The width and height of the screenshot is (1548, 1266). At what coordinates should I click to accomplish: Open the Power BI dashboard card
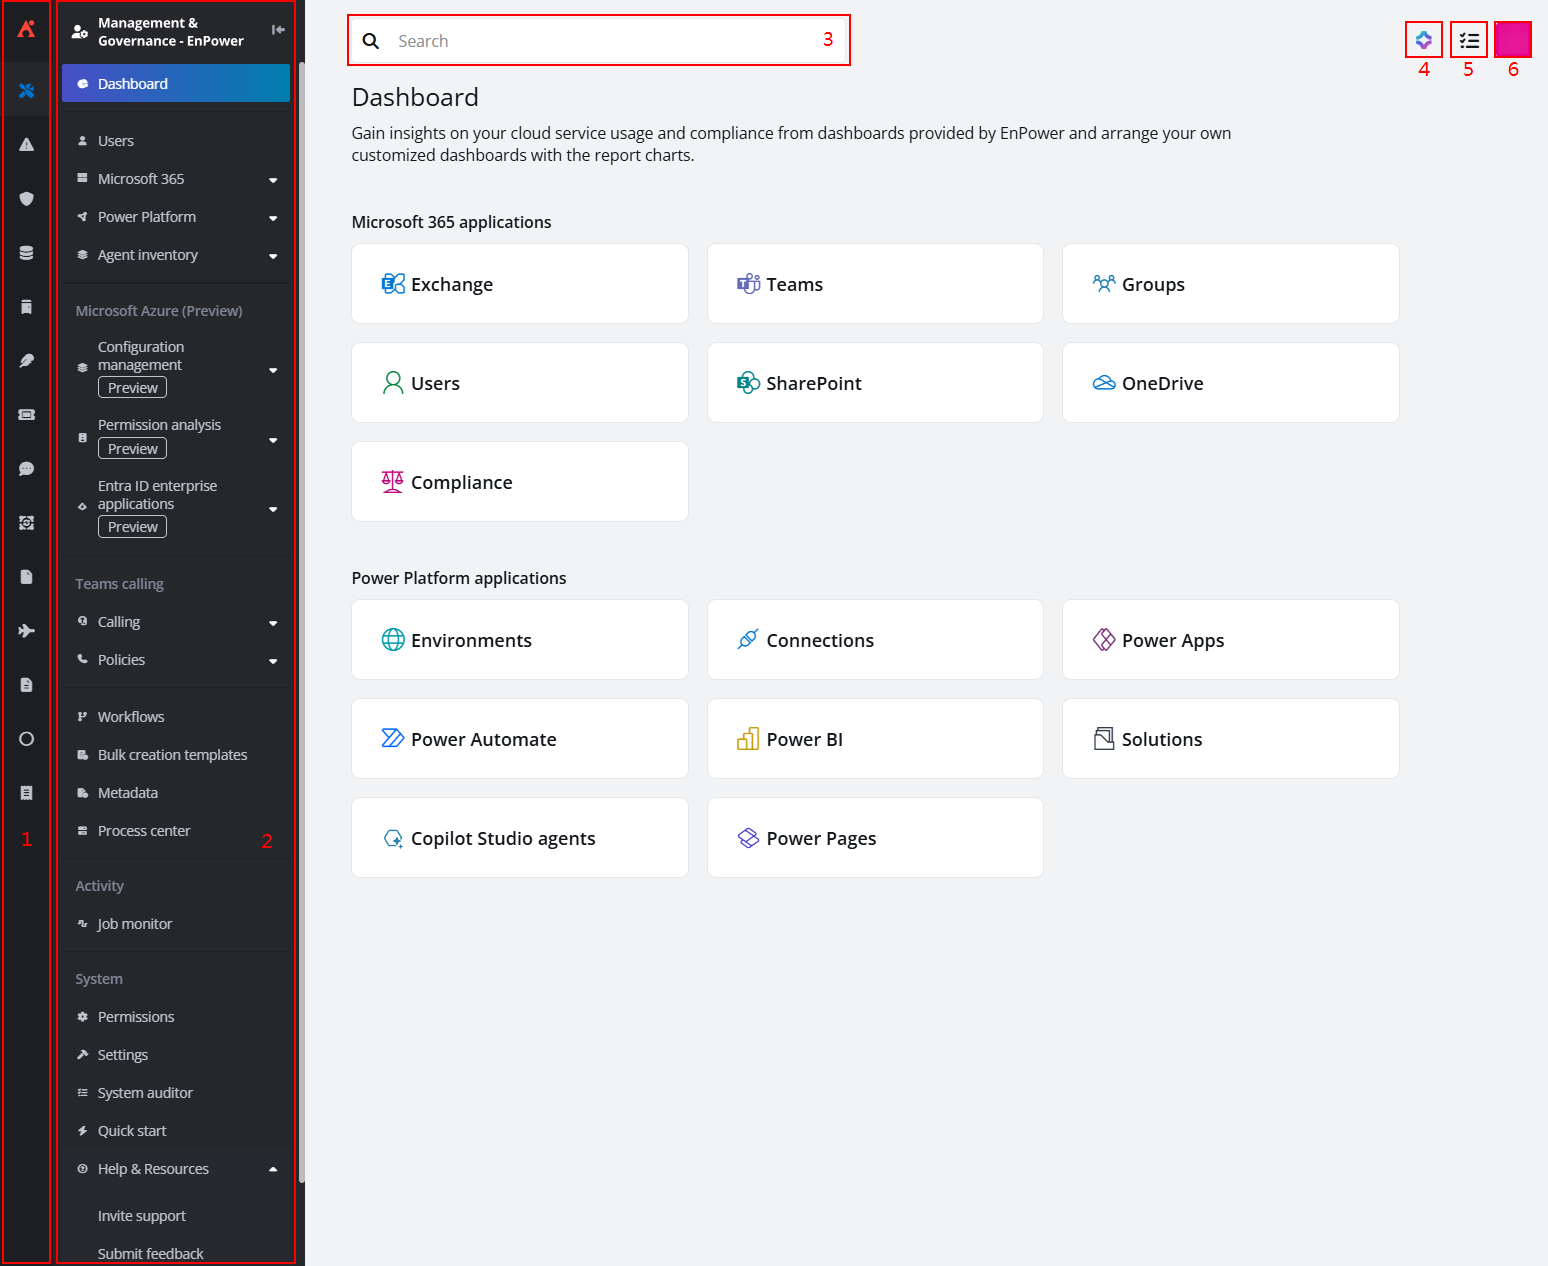875,739
